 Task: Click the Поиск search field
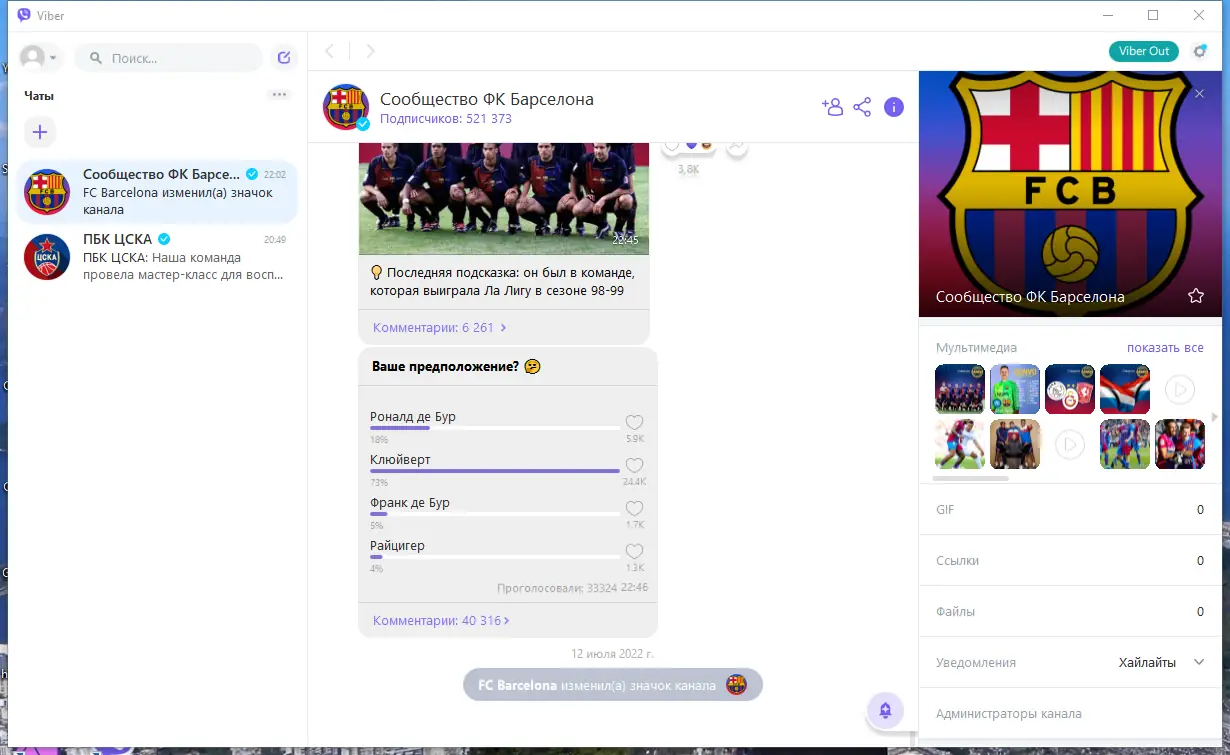[168, 57]
